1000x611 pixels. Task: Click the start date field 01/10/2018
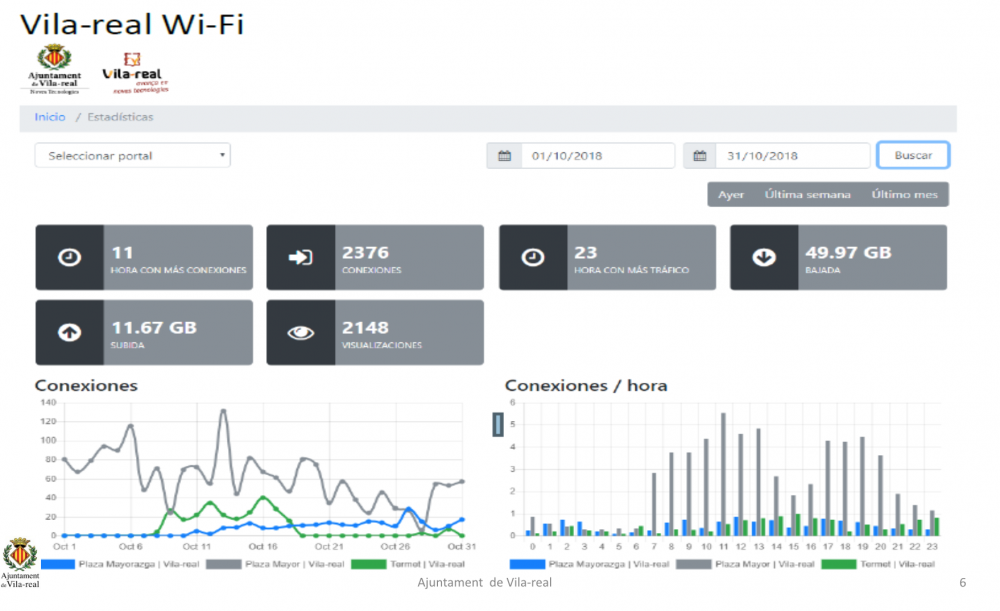click(x=597, y=156)
